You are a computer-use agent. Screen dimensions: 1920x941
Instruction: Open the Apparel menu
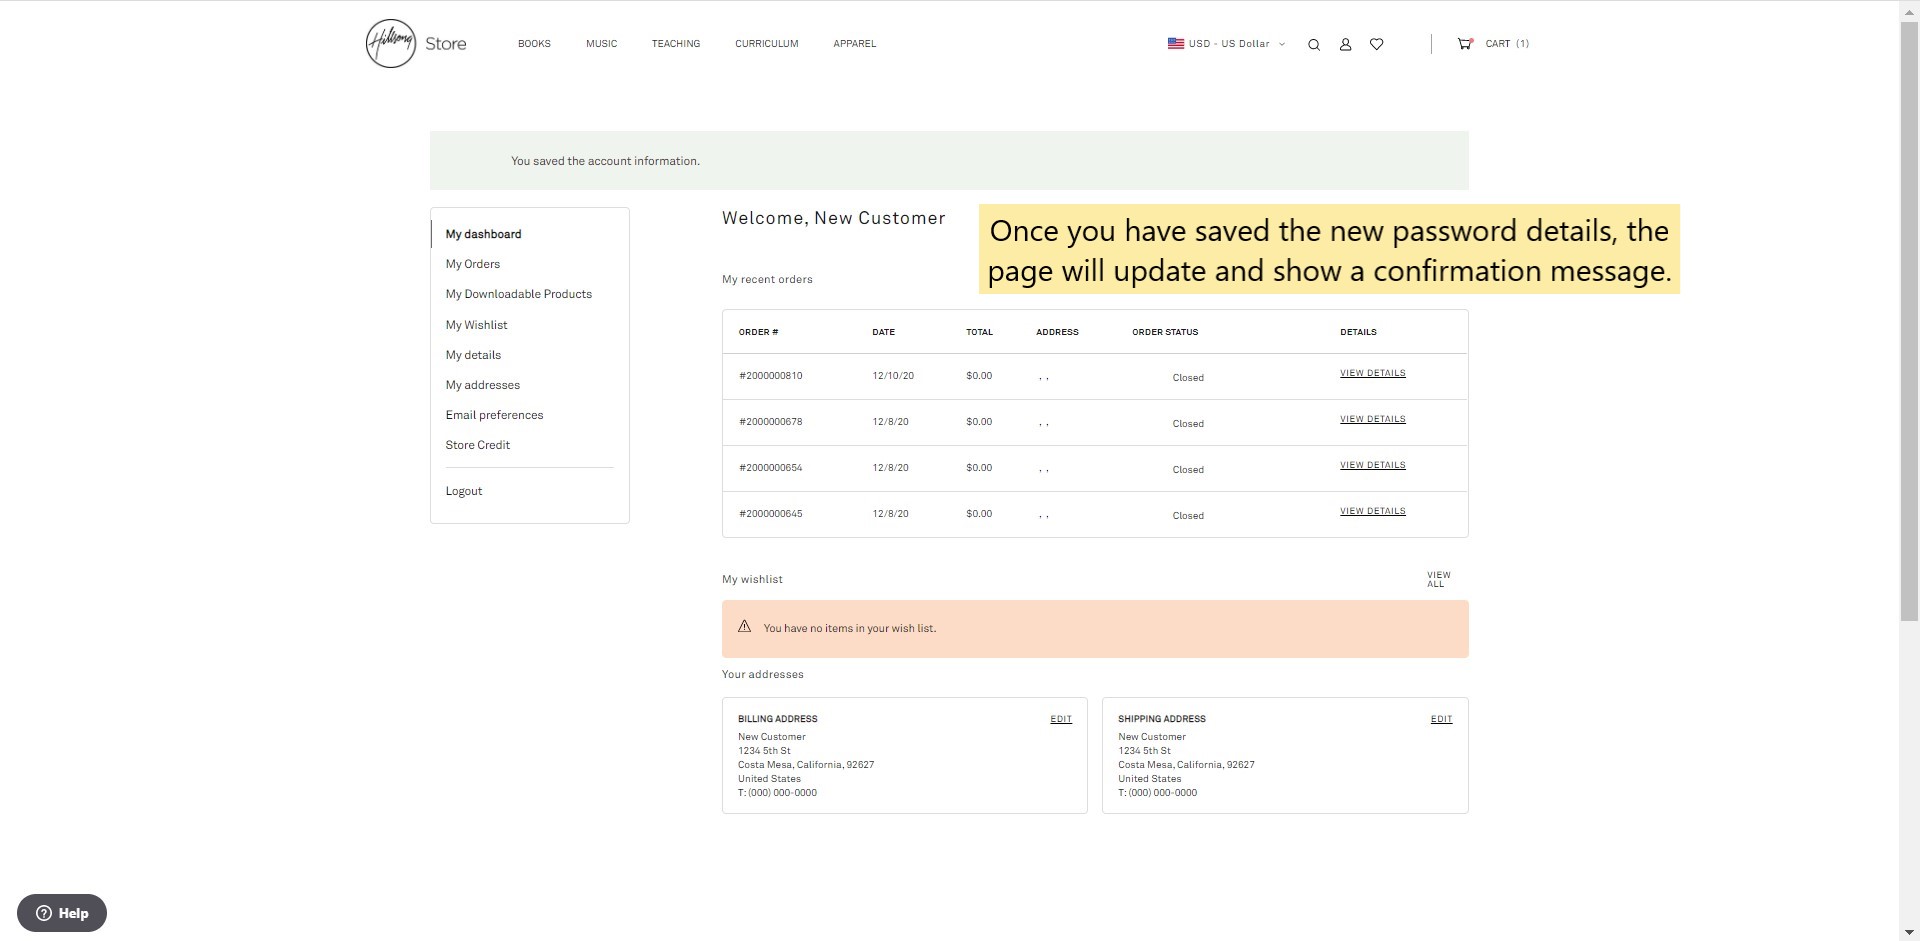(854, 44)
